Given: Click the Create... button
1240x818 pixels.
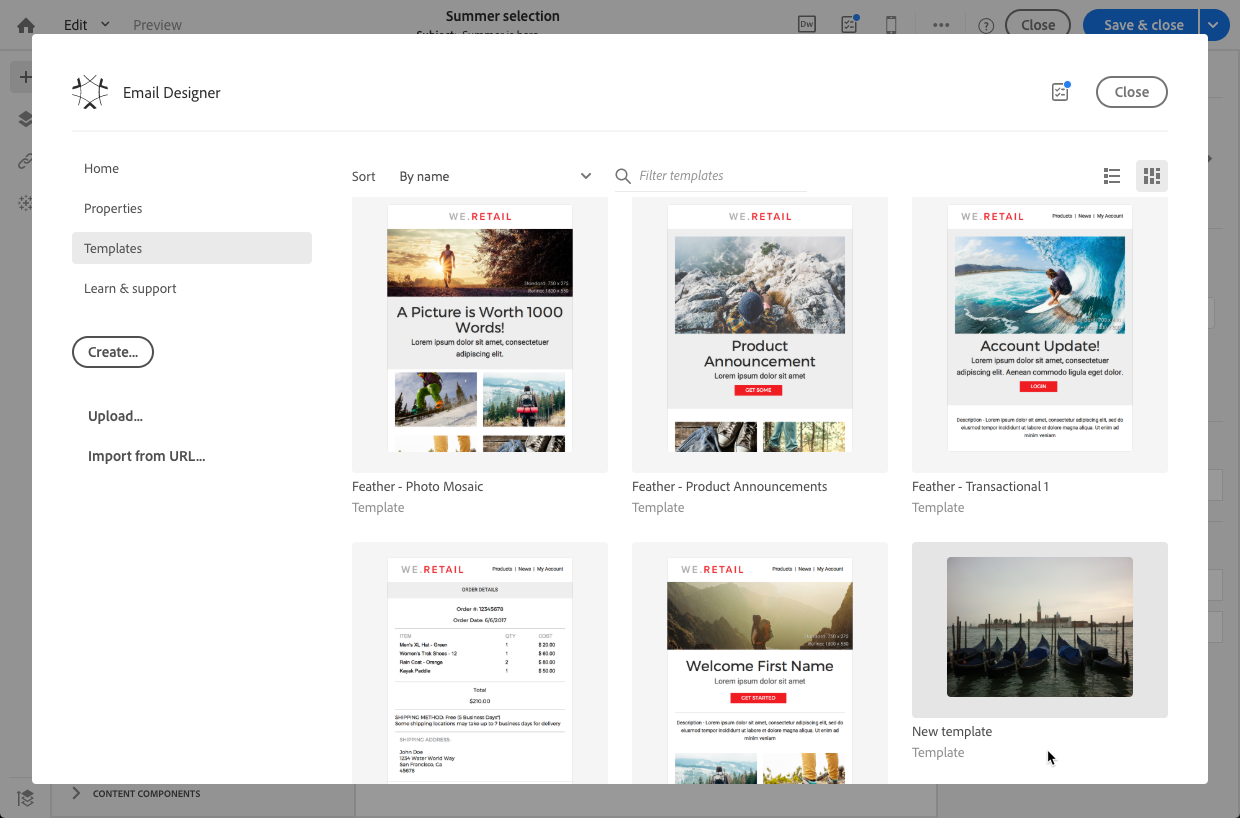Looking at the screenshot, I should pos(113,352).
